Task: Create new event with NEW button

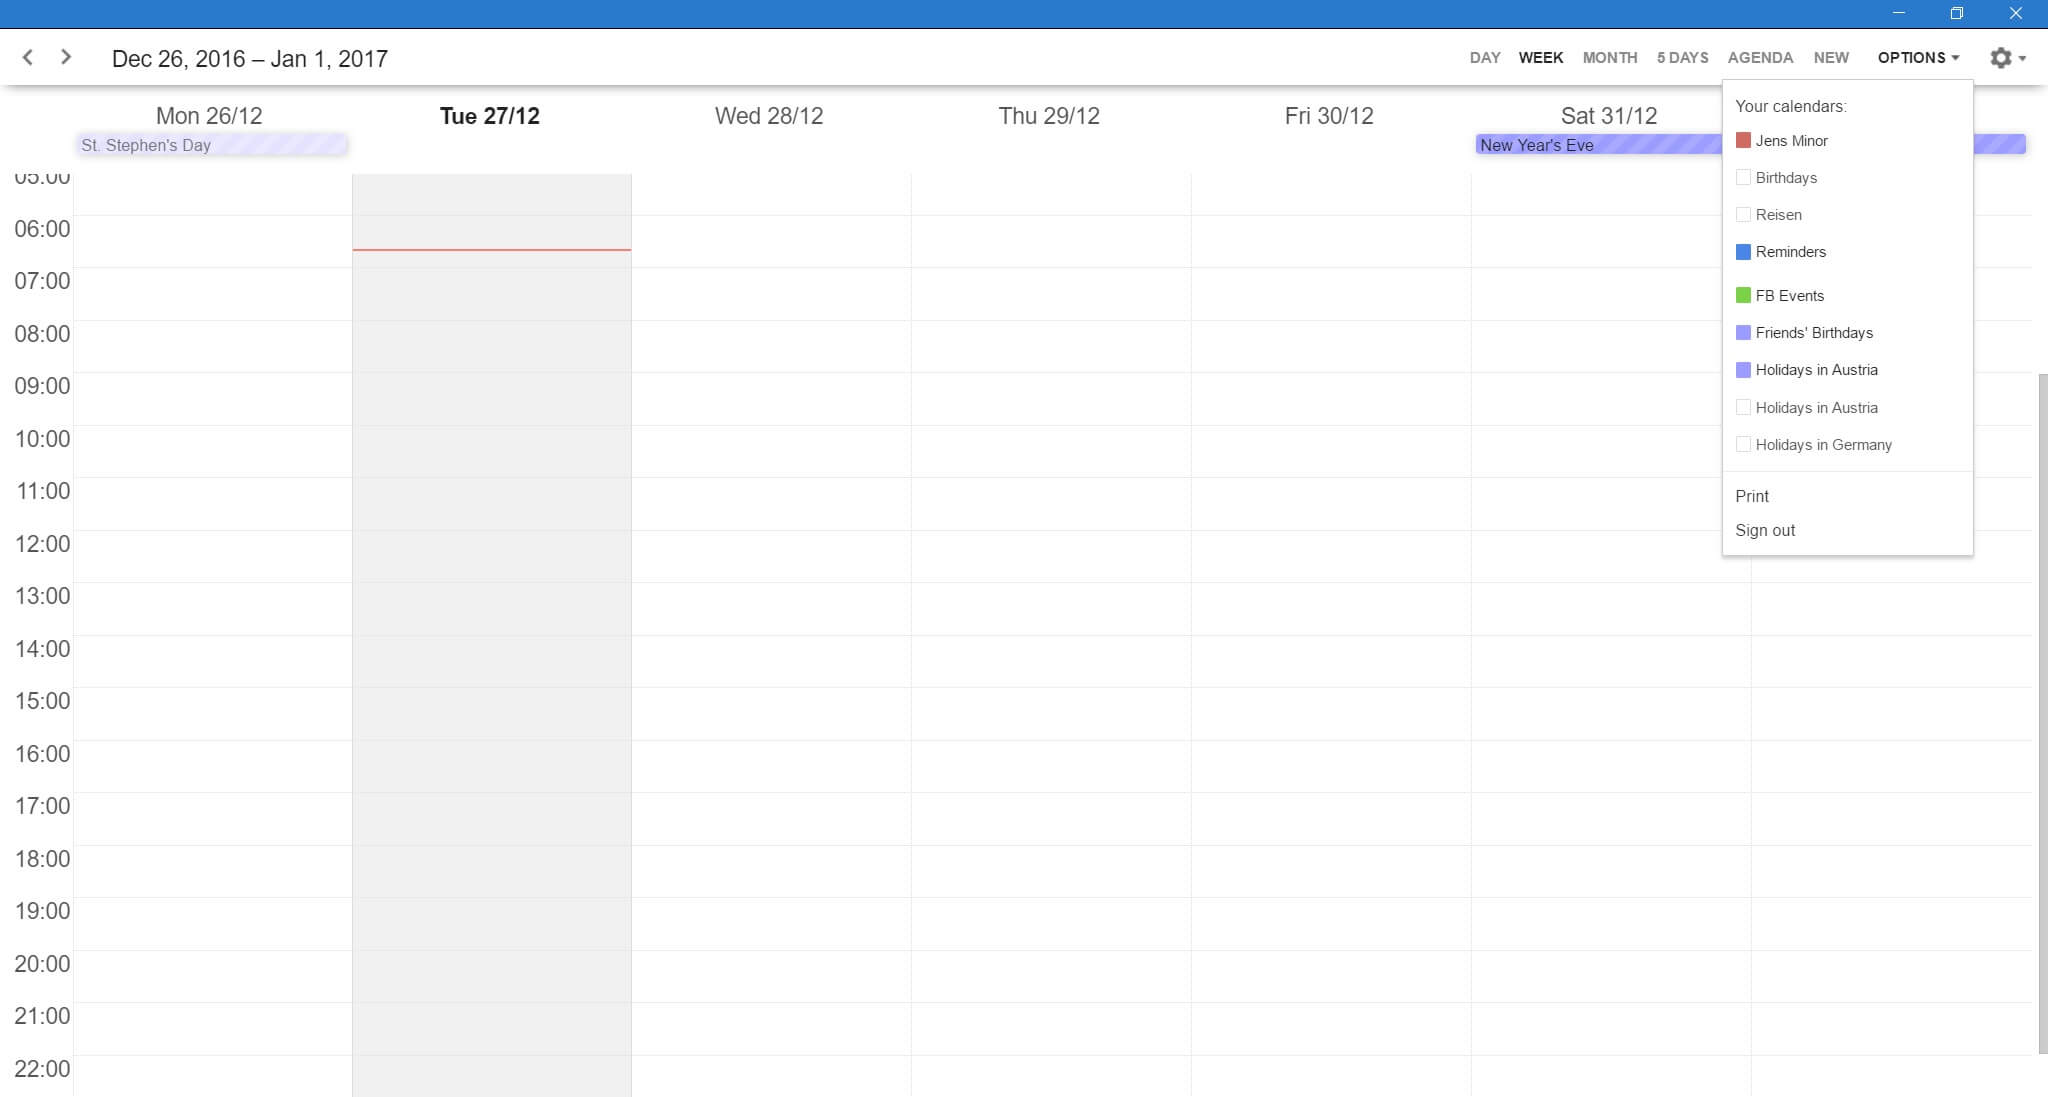Action: (1831, 58)
